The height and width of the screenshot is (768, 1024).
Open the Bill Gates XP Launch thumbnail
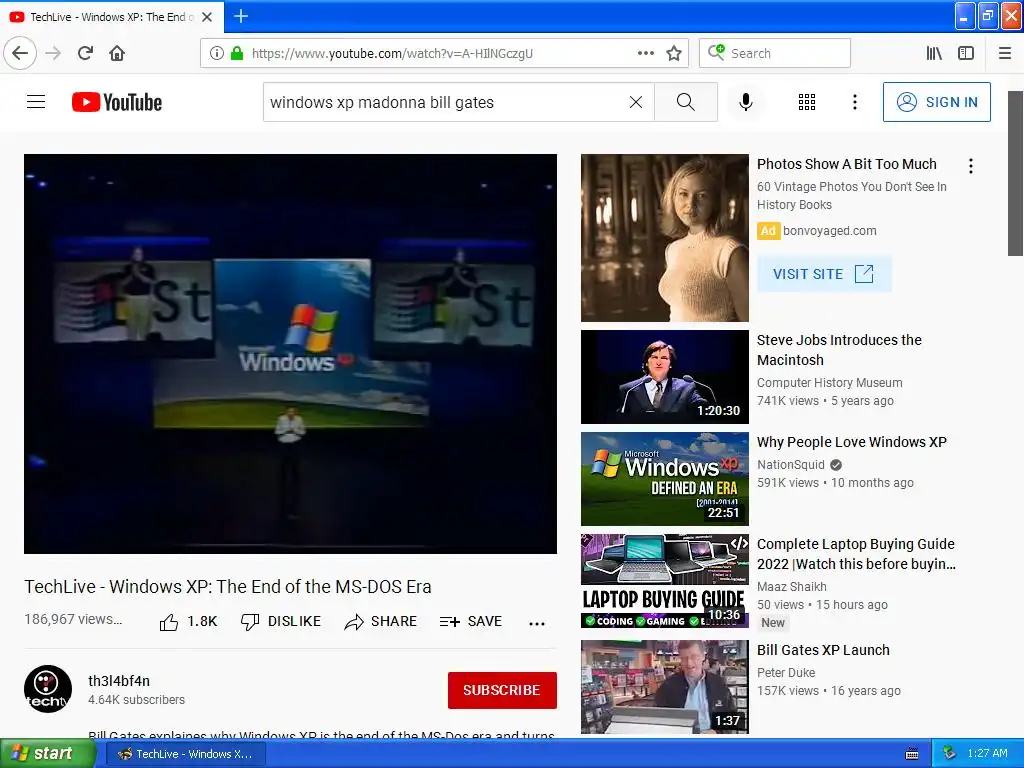665,687
